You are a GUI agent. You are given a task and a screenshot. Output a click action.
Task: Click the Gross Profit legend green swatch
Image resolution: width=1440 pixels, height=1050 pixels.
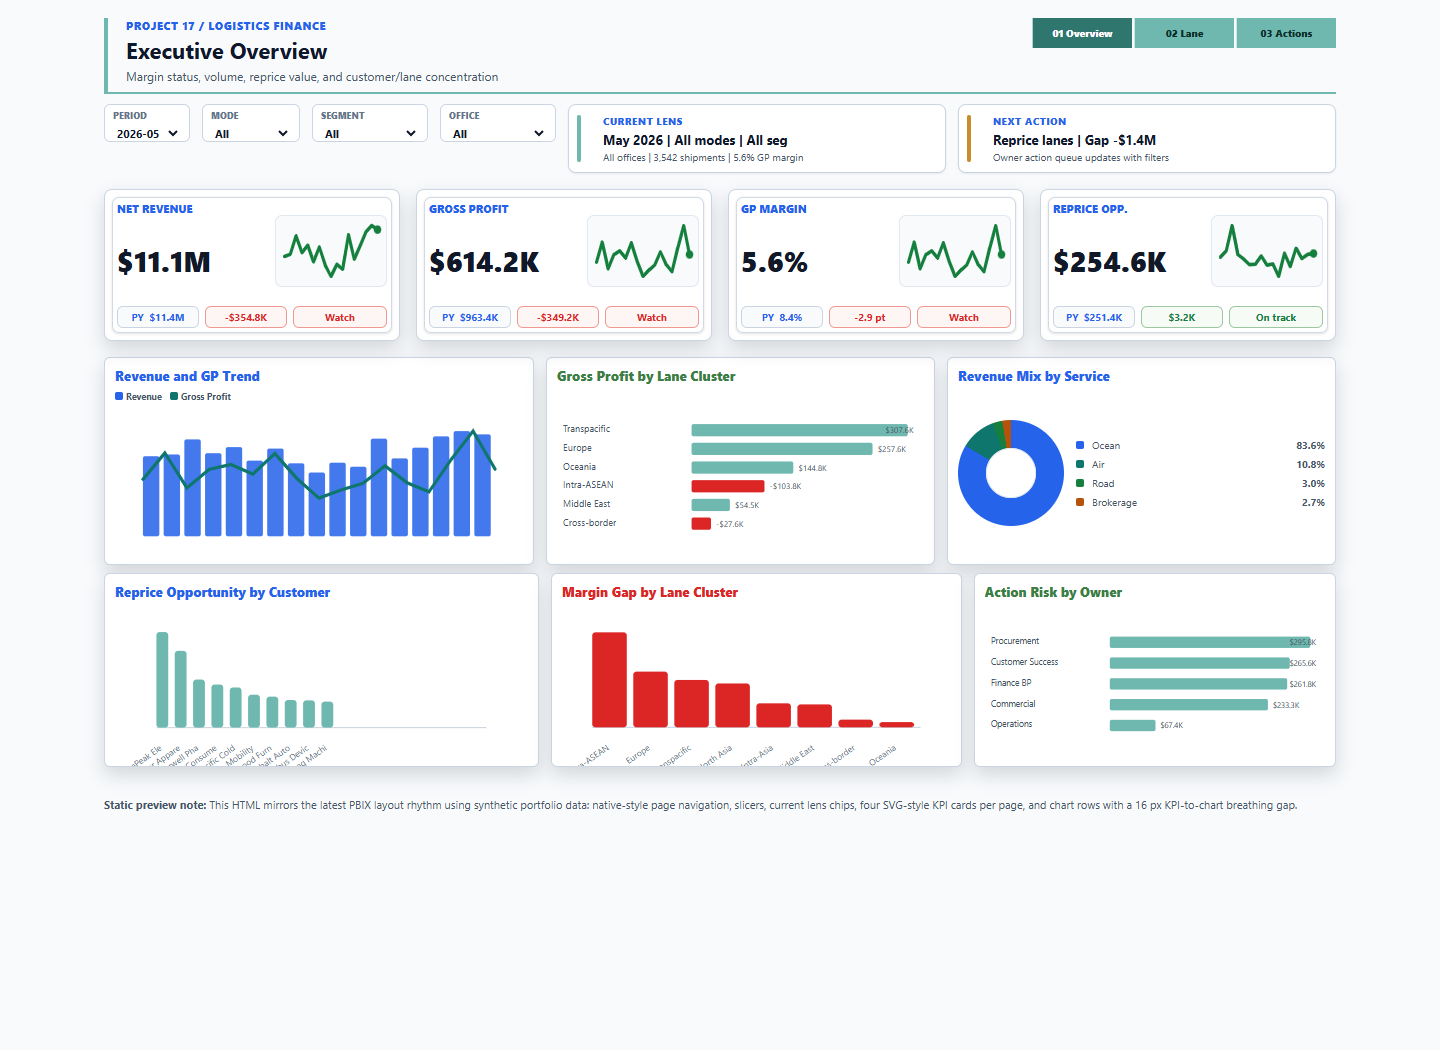tap(174, 397)
